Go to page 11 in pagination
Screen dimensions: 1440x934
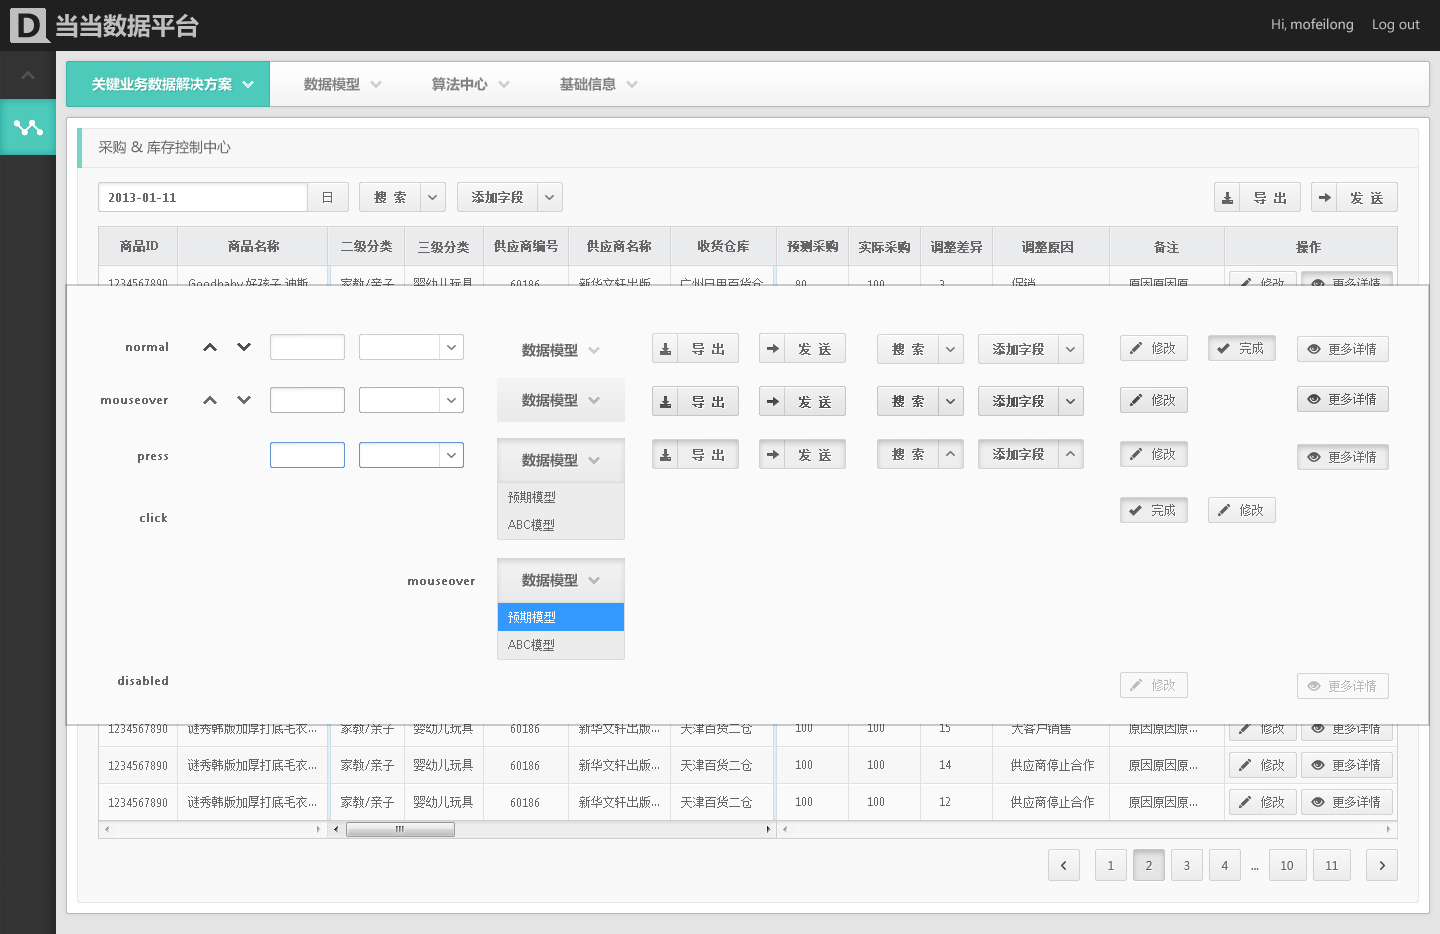1332,865
